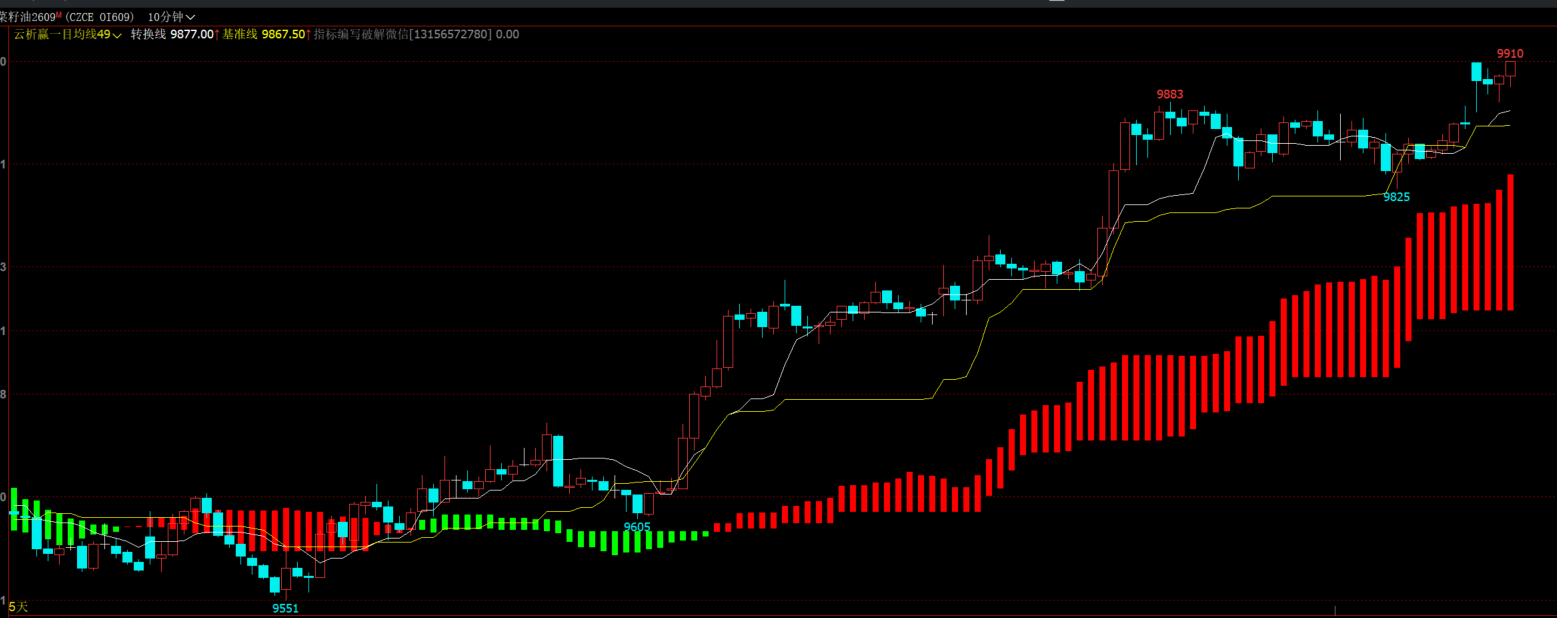Select the 9825 low price label
Screen dimensions: 1557x618
(x=1396, y=197)
